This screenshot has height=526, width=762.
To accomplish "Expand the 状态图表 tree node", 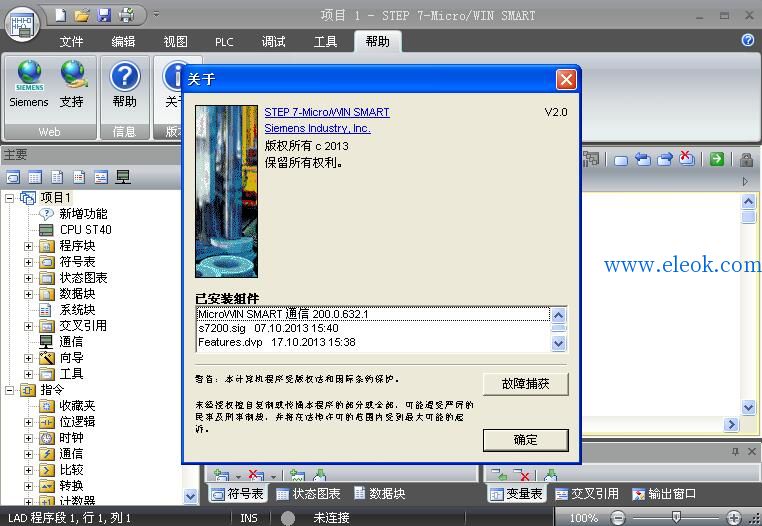I will (29, 278).
